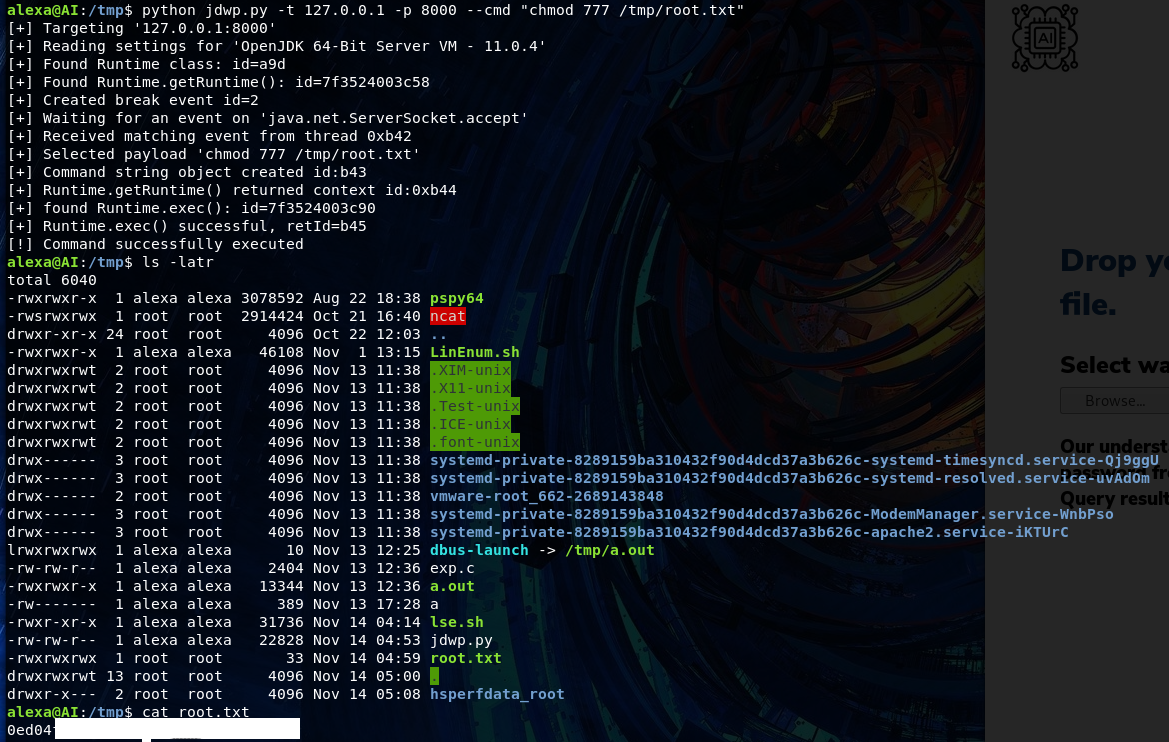Click the .font-unix directory entry
This screenshot has height=742, width=1169.
474,441
